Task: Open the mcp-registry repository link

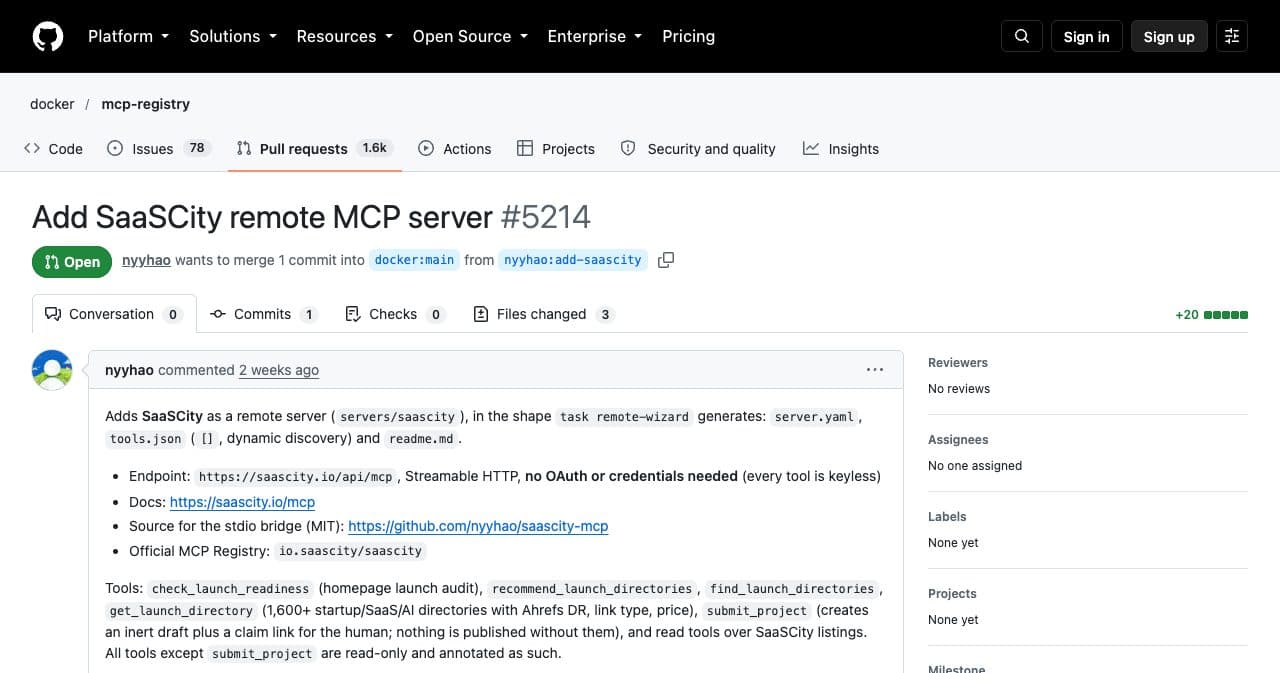Action: 146,104
